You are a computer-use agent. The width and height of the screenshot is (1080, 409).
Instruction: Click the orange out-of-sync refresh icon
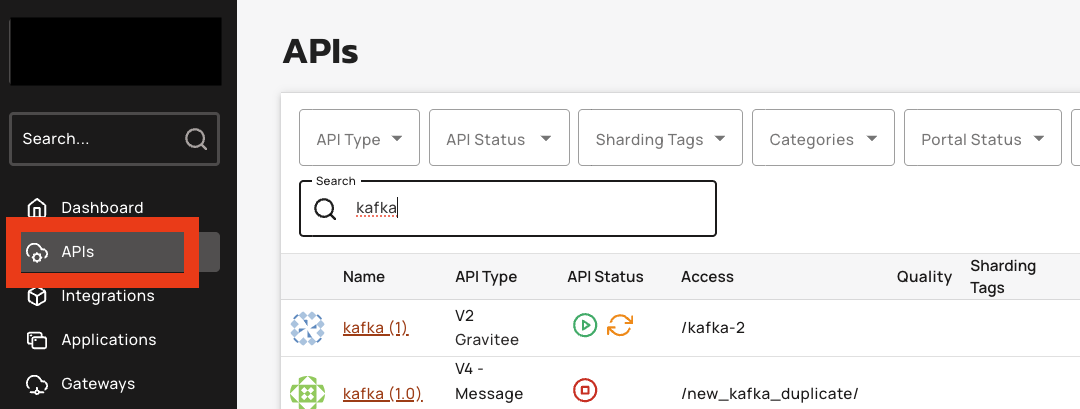click(x=620, y=325)
